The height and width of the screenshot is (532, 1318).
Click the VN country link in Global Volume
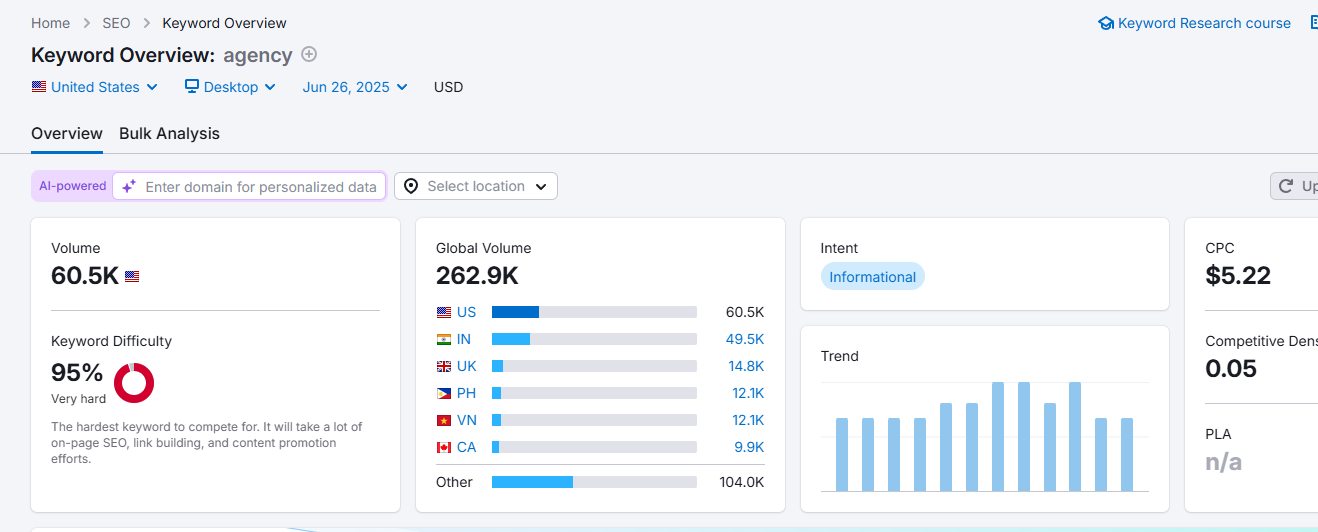[x=467, y=420]
